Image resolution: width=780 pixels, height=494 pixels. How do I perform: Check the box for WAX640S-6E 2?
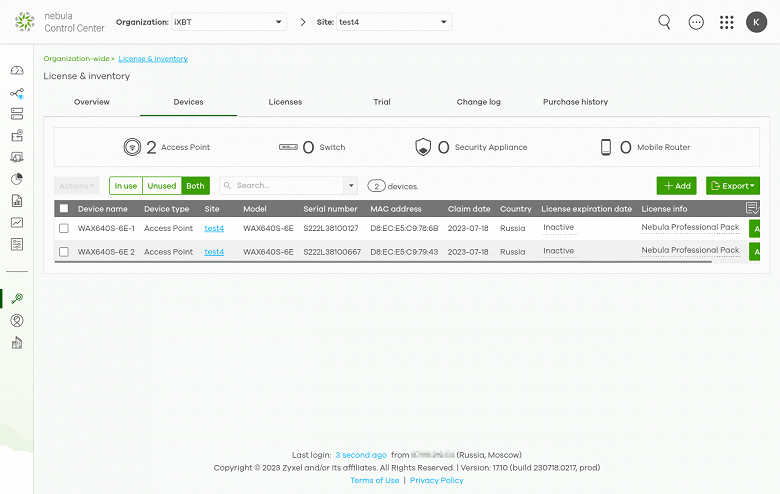64,252
